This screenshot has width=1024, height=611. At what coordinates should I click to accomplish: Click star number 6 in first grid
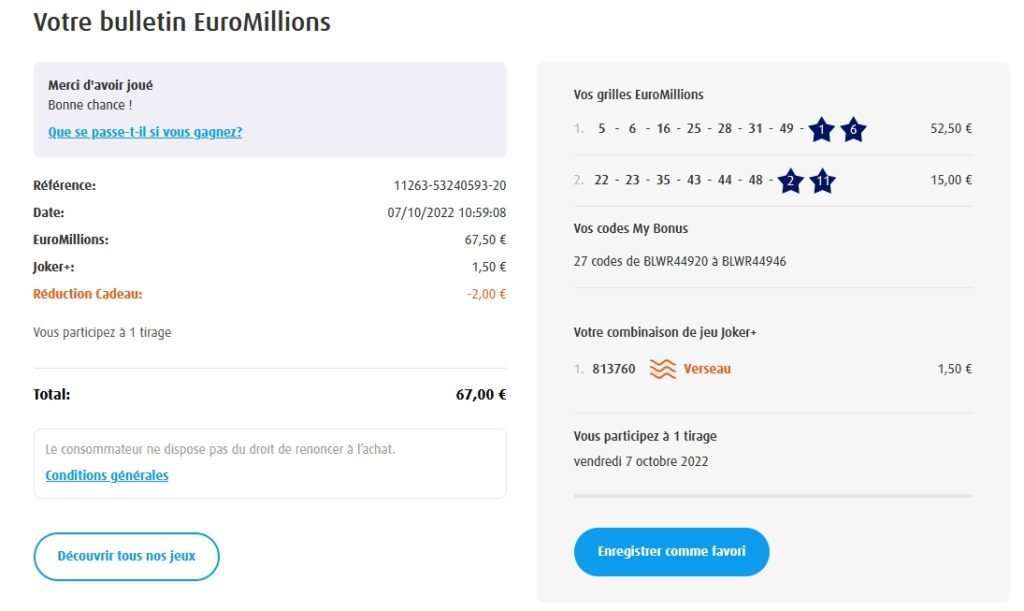point(852,129)
